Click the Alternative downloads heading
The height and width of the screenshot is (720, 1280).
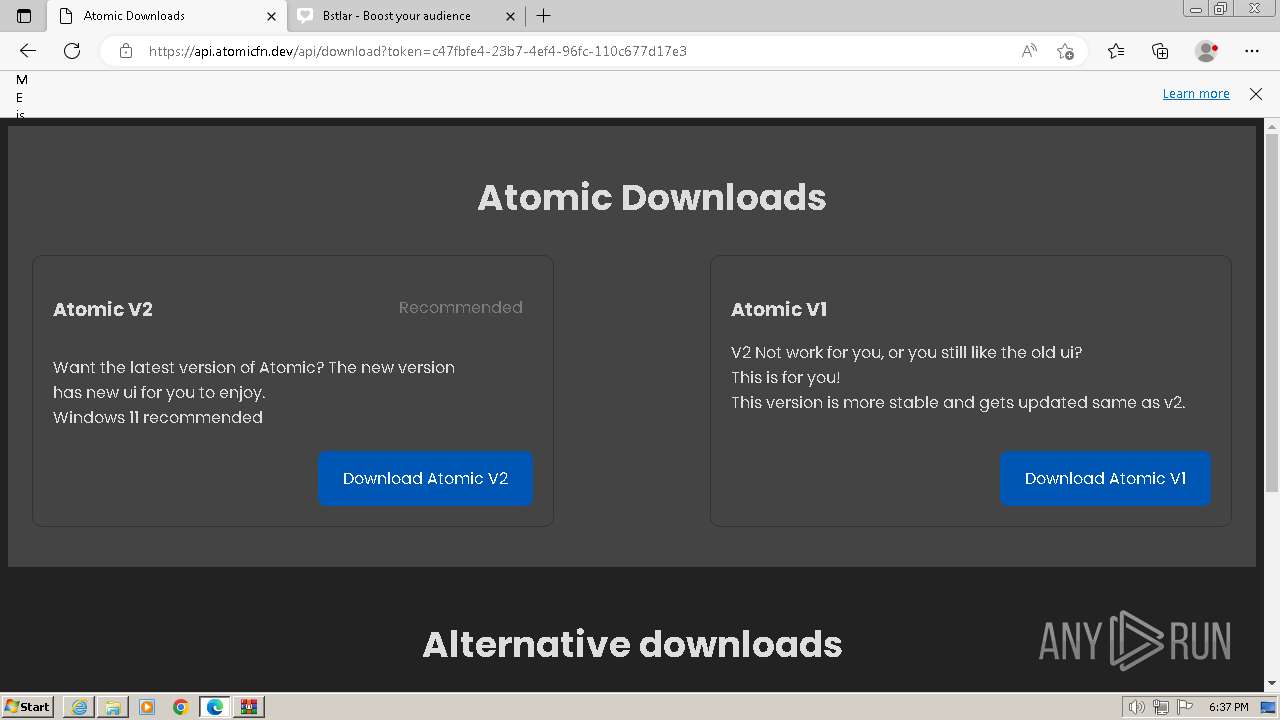[x=632, y=644]
